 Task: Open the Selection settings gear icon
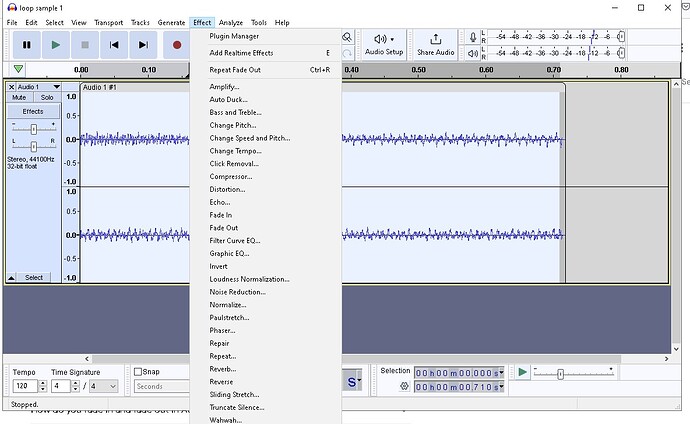pyautogui.click(x=404, y=386)
